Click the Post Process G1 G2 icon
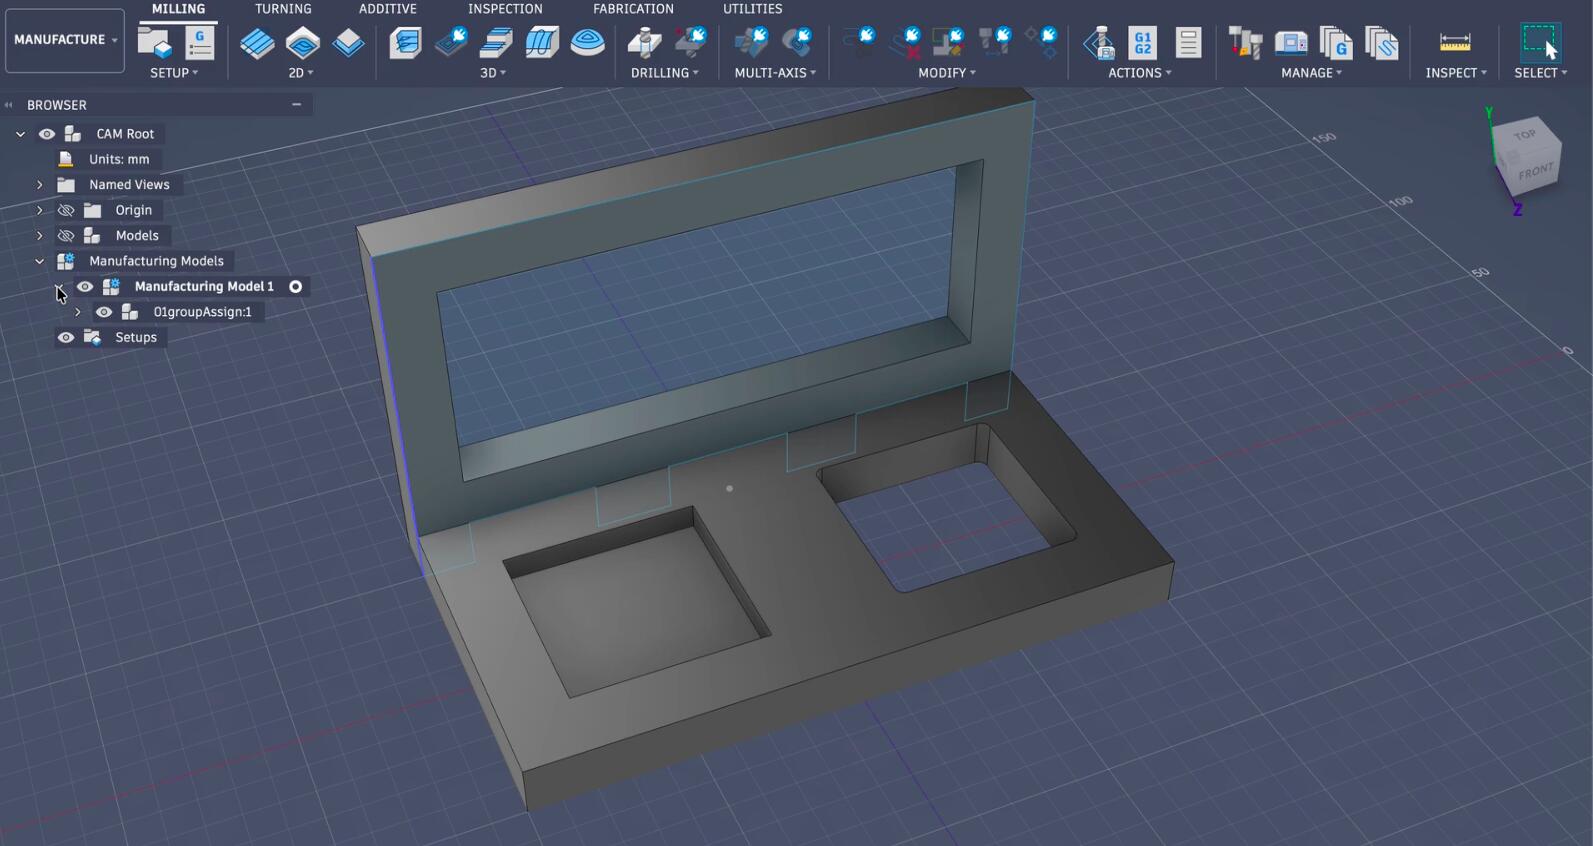The height and width of the screenshot is (846, 1593). click(x=1143, y=43)
